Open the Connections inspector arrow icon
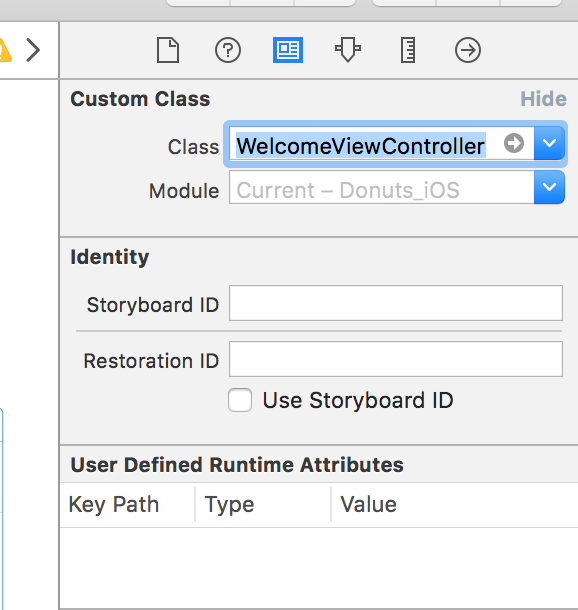 (468, 50)
